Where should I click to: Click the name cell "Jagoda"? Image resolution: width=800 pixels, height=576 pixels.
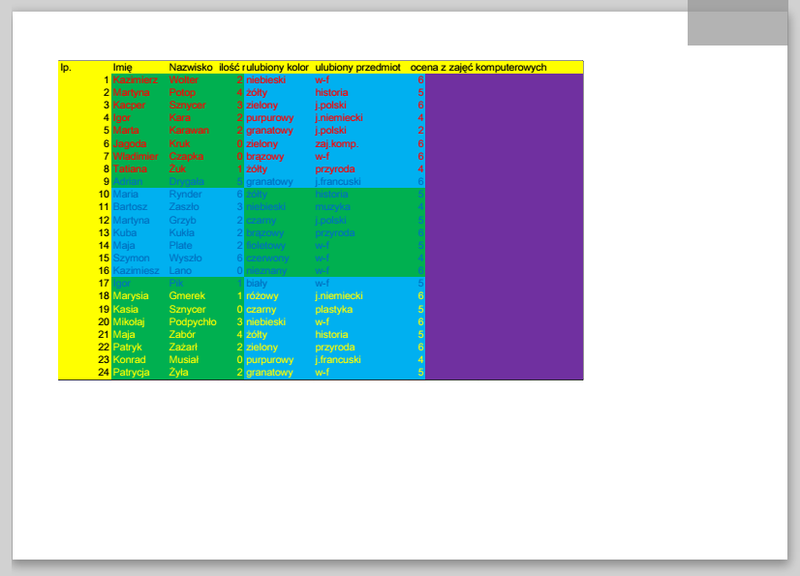pos(129,143)
